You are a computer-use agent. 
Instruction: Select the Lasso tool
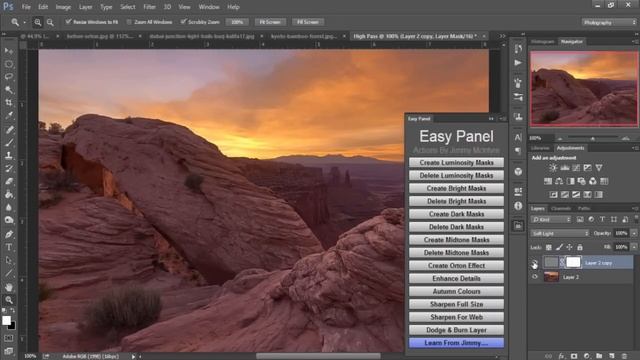[x=9, y=77]
